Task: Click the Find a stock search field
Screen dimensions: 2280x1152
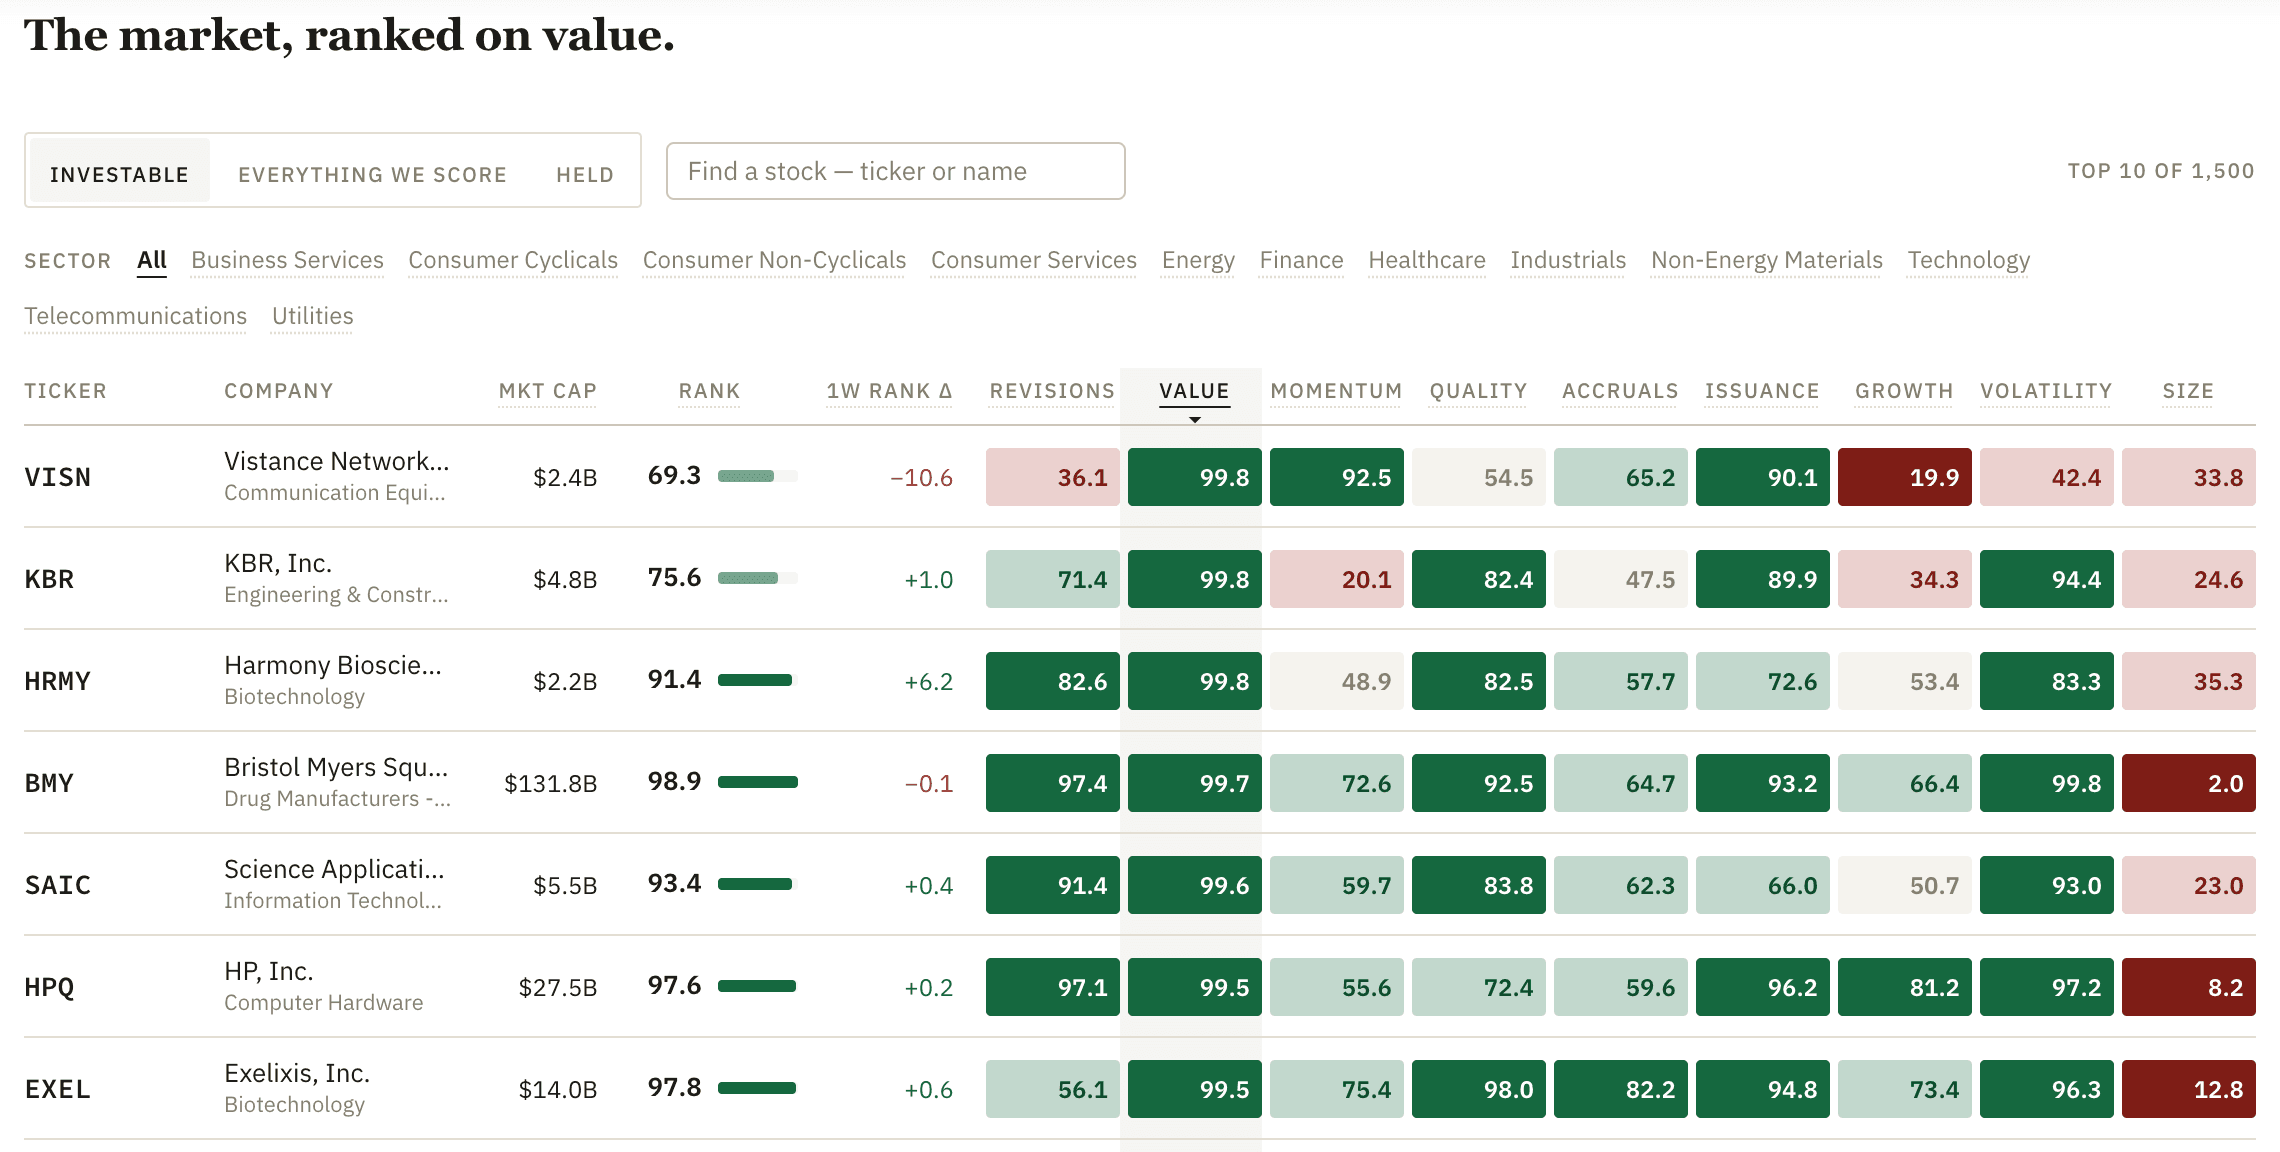Action: pos(895,171)
